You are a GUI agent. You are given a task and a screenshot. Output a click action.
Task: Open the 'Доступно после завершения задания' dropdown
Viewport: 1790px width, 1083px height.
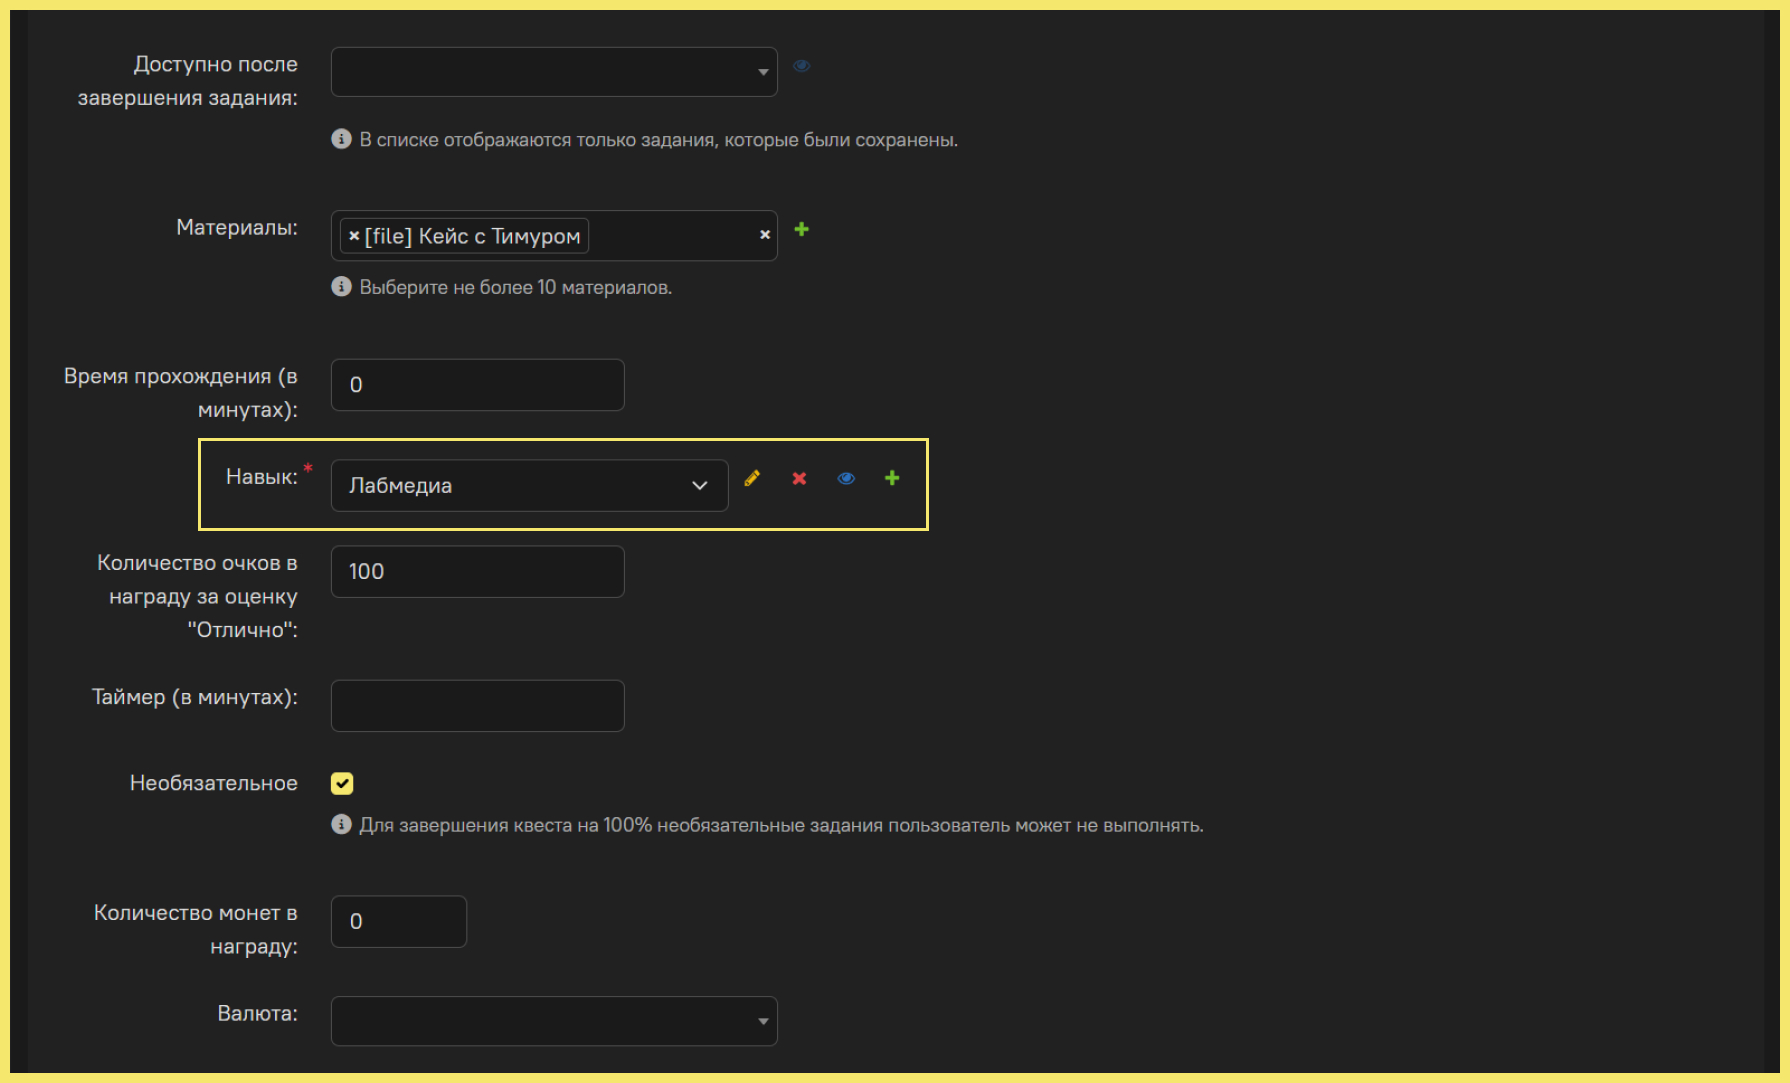point(554,72)
